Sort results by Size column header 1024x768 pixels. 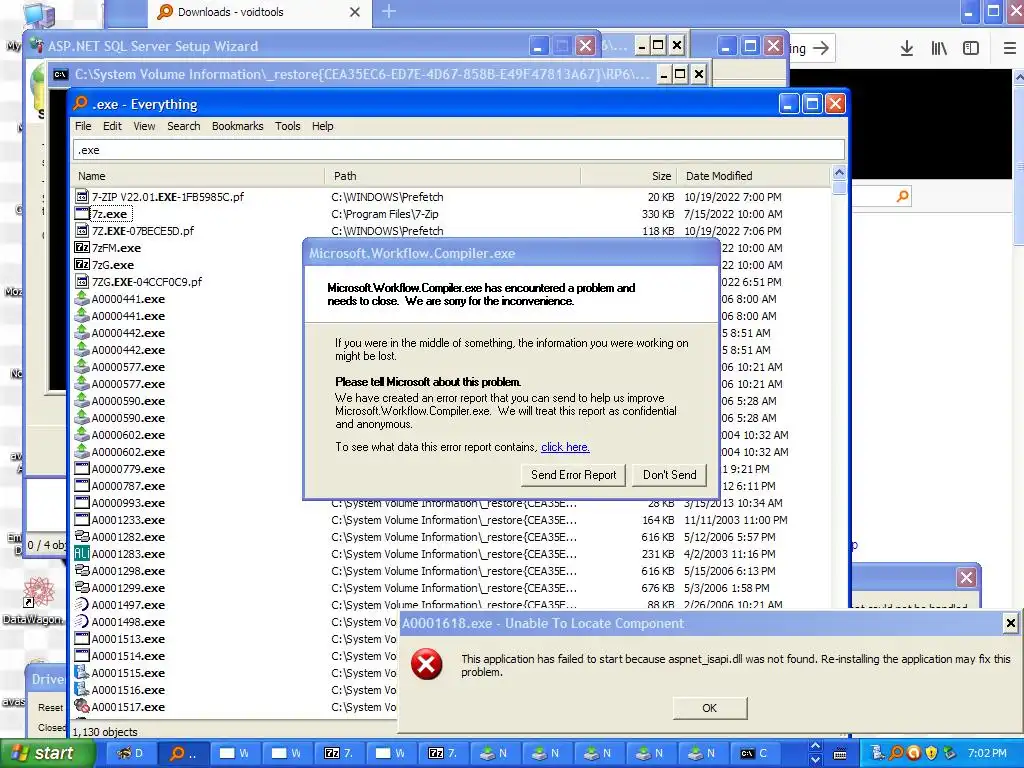[628, 176]
